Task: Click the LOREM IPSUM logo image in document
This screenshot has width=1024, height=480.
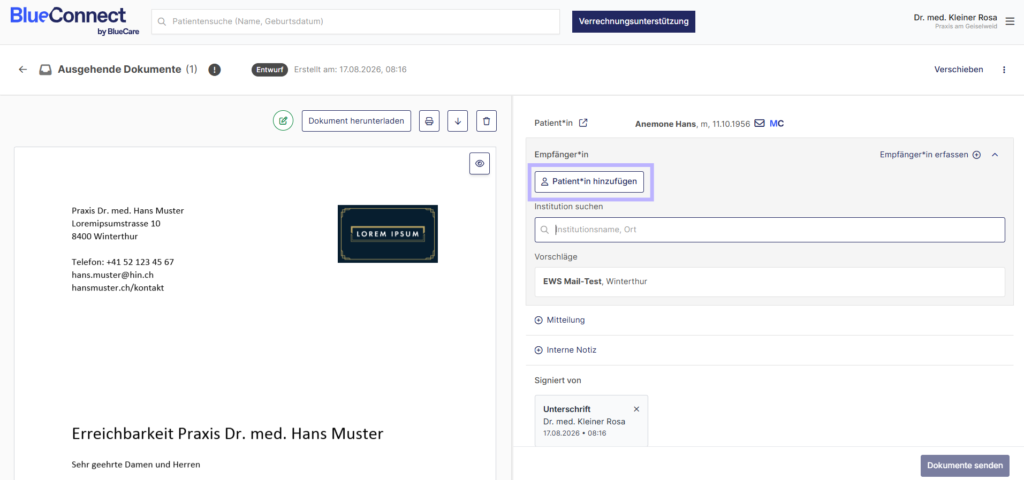Action: [388, 234]
